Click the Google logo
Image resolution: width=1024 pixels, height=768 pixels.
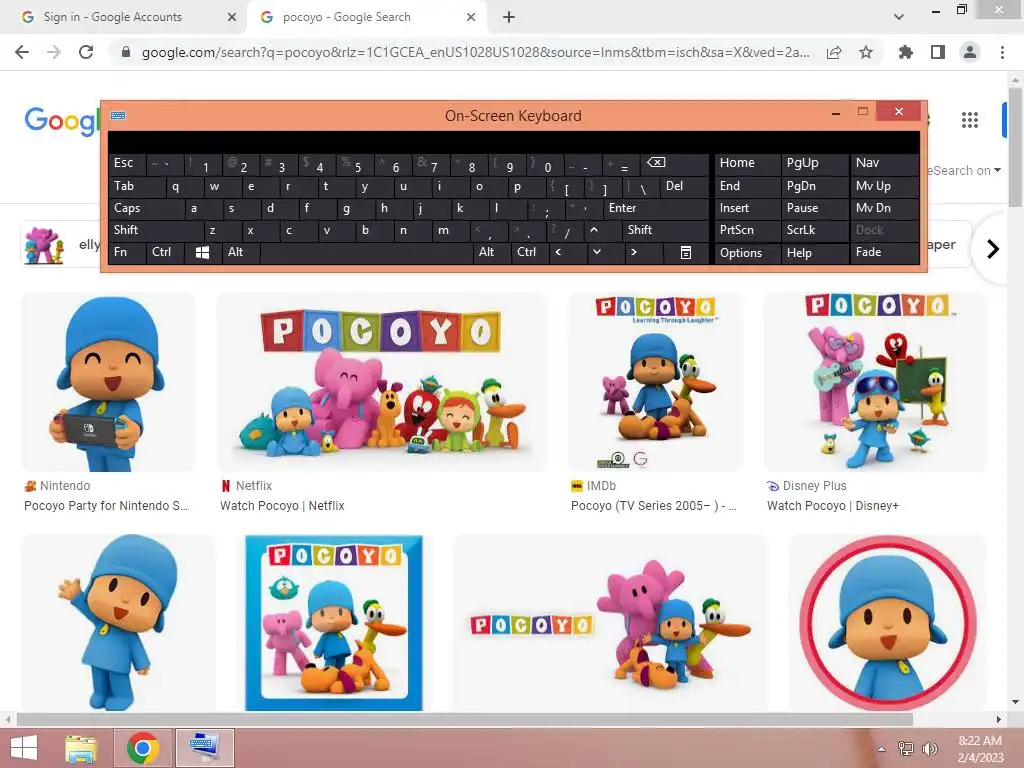click(x=61, y=121)
